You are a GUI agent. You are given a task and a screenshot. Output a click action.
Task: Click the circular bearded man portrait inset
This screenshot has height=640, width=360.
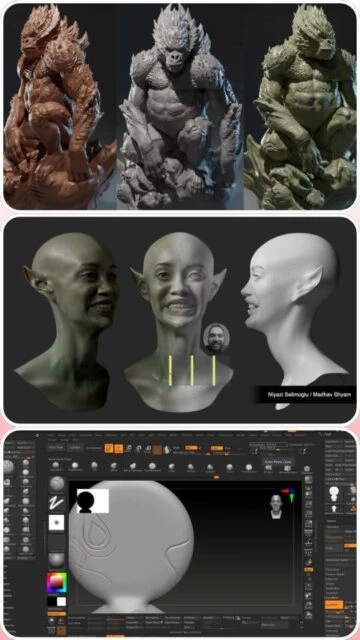[x=216, y=338]
